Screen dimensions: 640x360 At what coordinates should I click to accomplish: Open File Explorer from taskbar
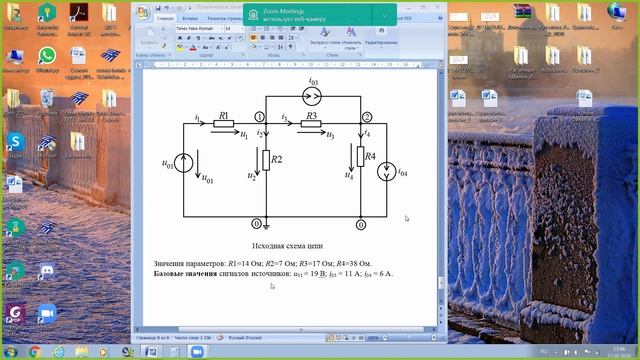(x=82, y=352)
